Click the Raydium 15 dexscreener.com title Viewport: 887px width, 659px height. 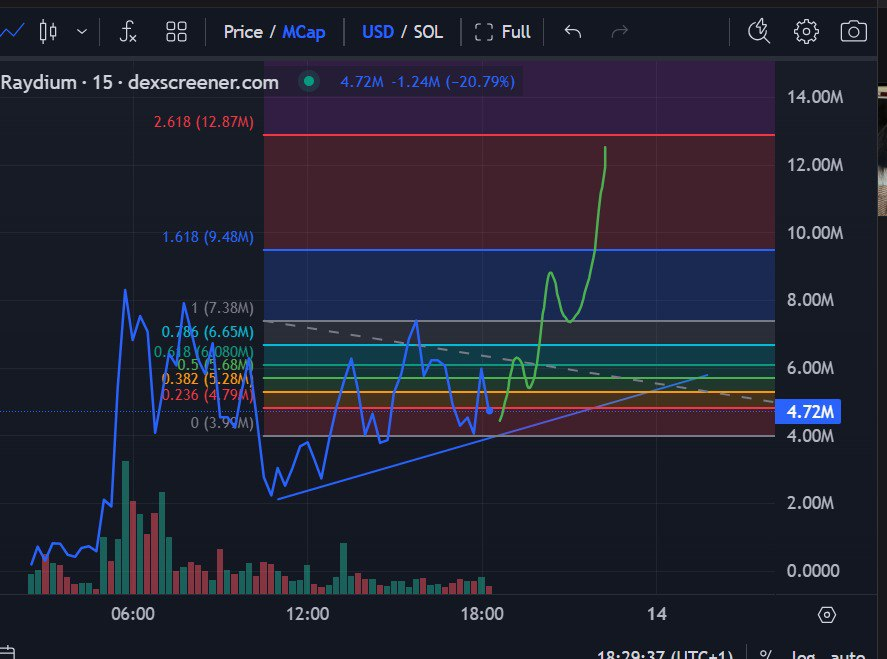click(x=140, y=83)
